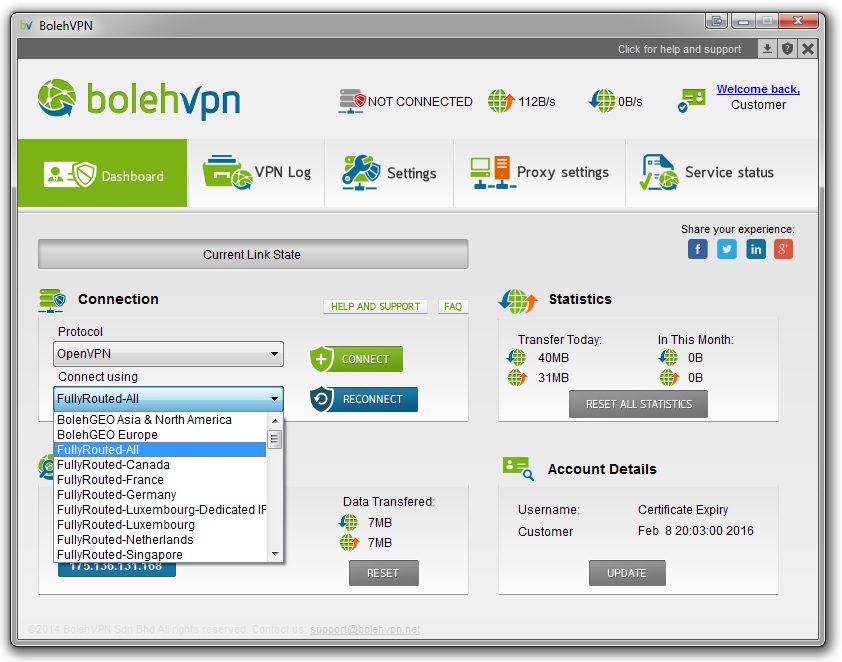Click the download icon in help bar
This screenshot has width=842, height=662.
click(767, 49)
